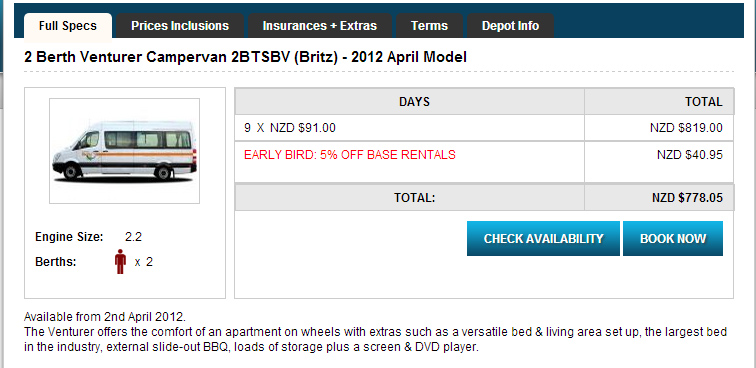
Task: Open the Prices Inclusions tab
Action: pyautogui.click(x=180, y=26)
